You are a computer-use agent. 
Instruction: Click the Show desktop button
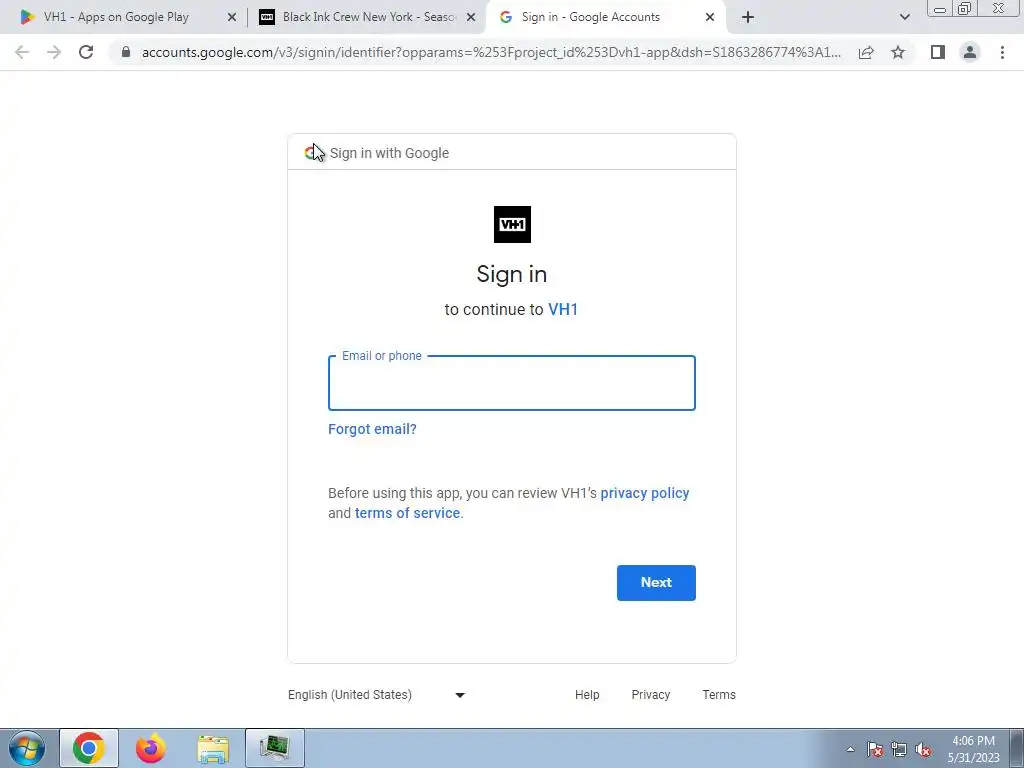[1017, 748]
